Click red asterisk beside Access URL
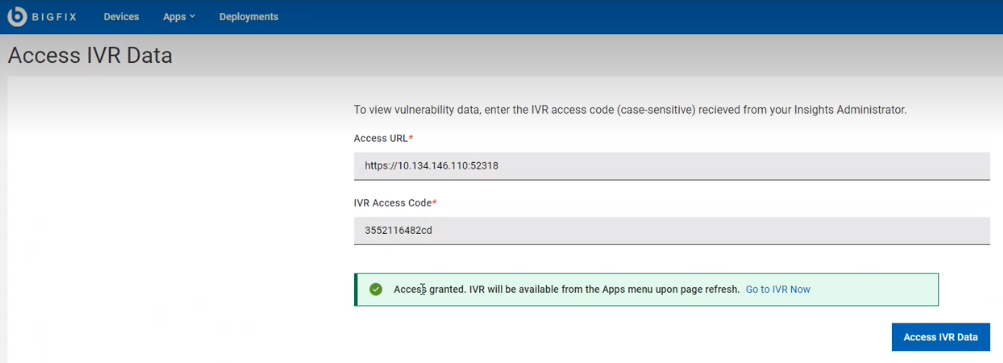This screenshot has width=1003, height=363. tap(411, 138)
